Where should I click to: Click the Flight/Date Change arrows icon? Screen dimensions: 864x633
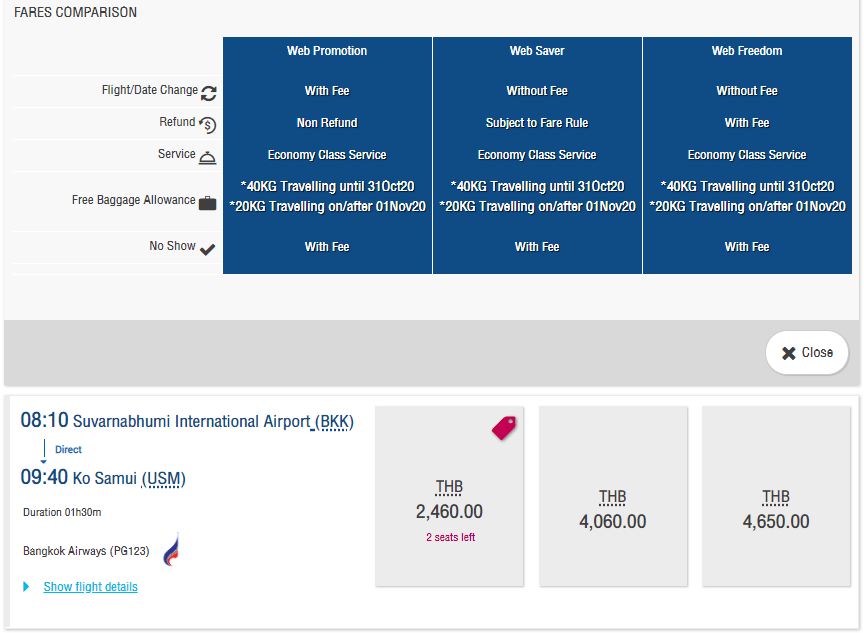point(208,93)
